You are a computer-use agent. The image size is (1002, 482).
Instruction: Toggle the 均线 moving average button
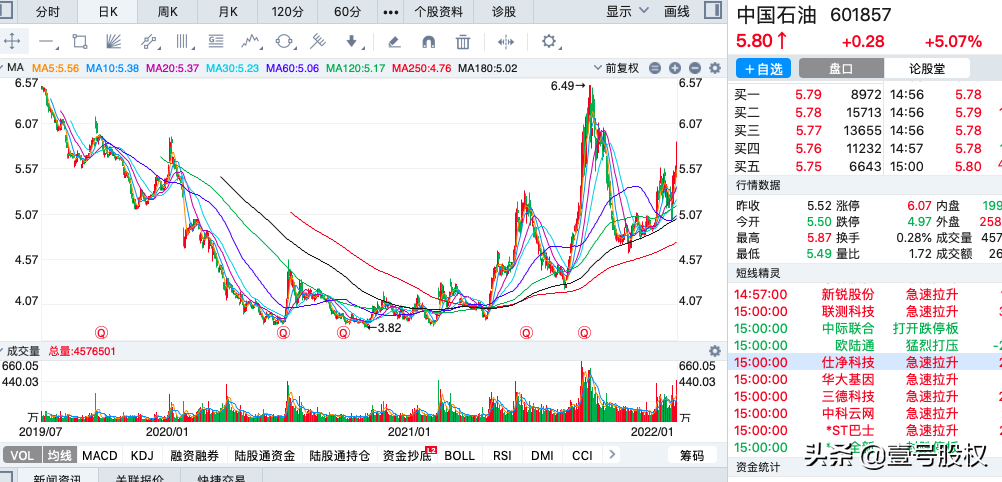[60, 455]
